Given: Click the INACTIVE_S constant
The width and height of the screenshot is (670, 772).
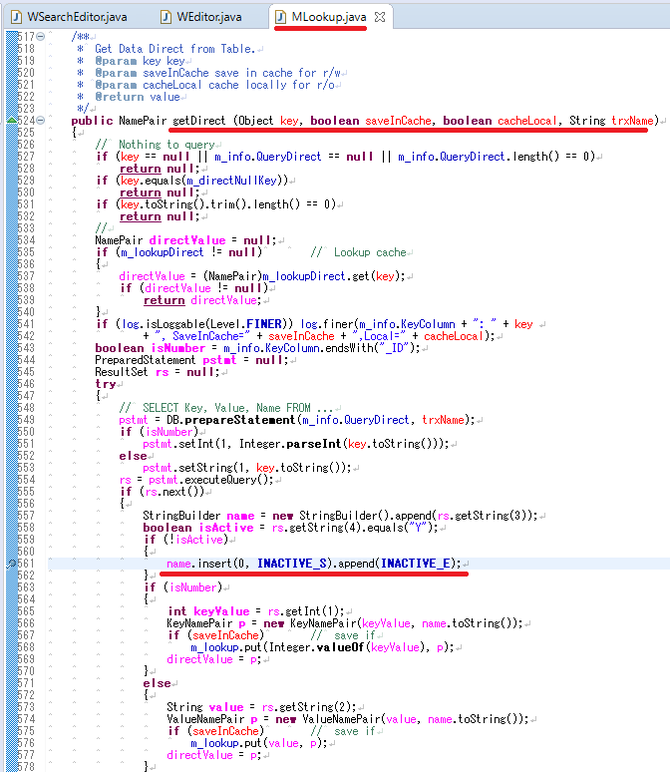Looking at the screenshot, I should point(291,563).
